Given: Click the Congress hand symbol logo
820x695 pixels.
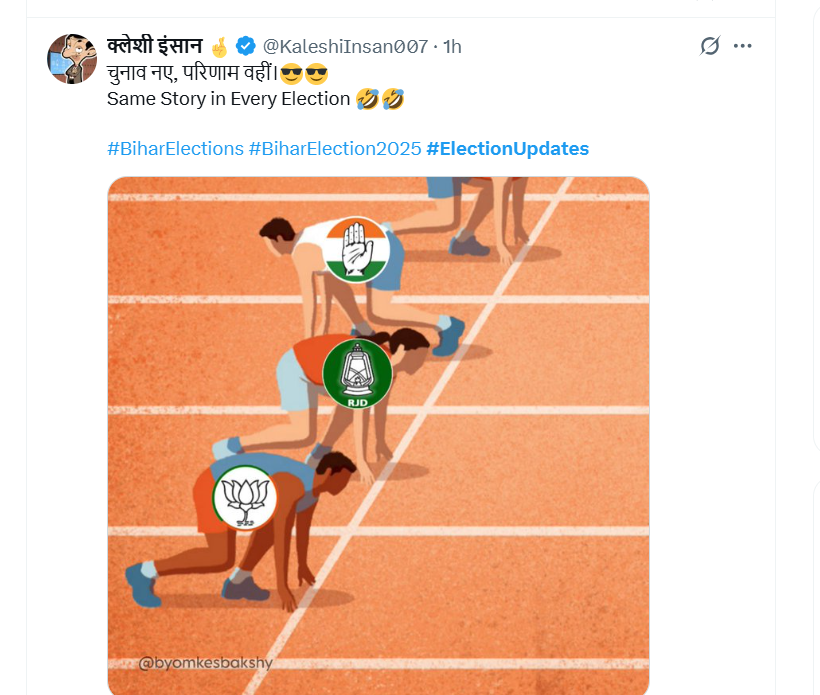Looking at the screenshot, I should (356, 249).
